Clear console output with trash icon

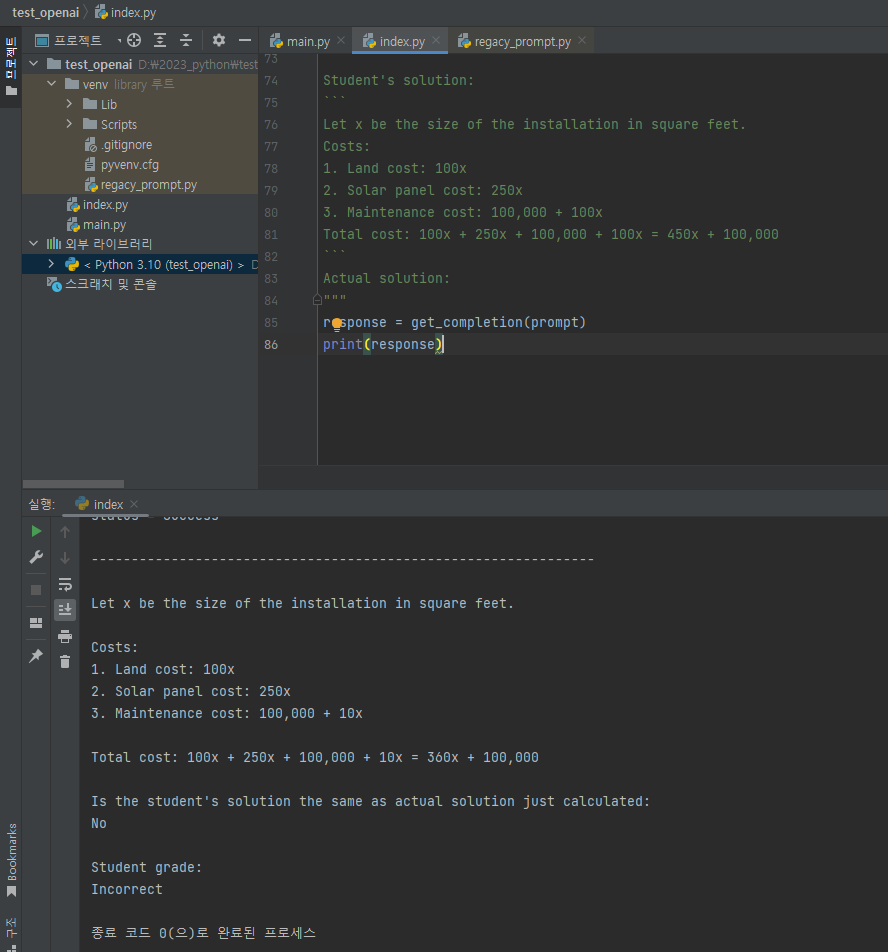pyautogui.click(x=65, y=662)
